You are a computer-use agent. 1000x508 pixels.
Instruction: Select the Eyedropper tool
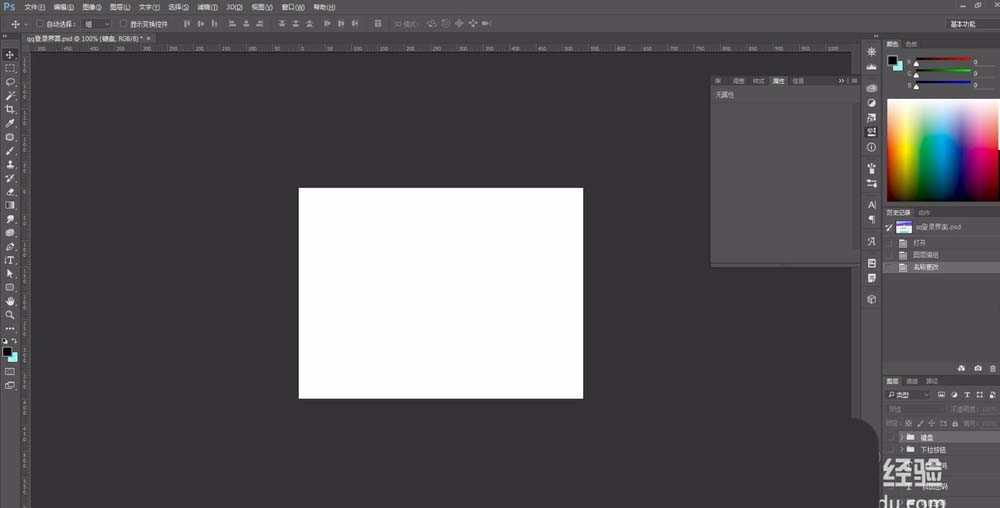click(10, 123)
